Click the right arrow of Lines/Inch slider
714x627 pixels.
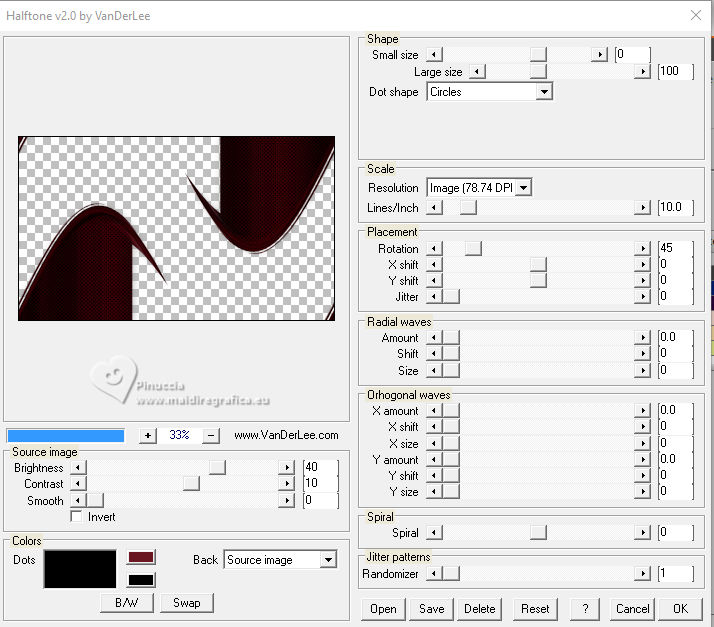pos(643,208)
